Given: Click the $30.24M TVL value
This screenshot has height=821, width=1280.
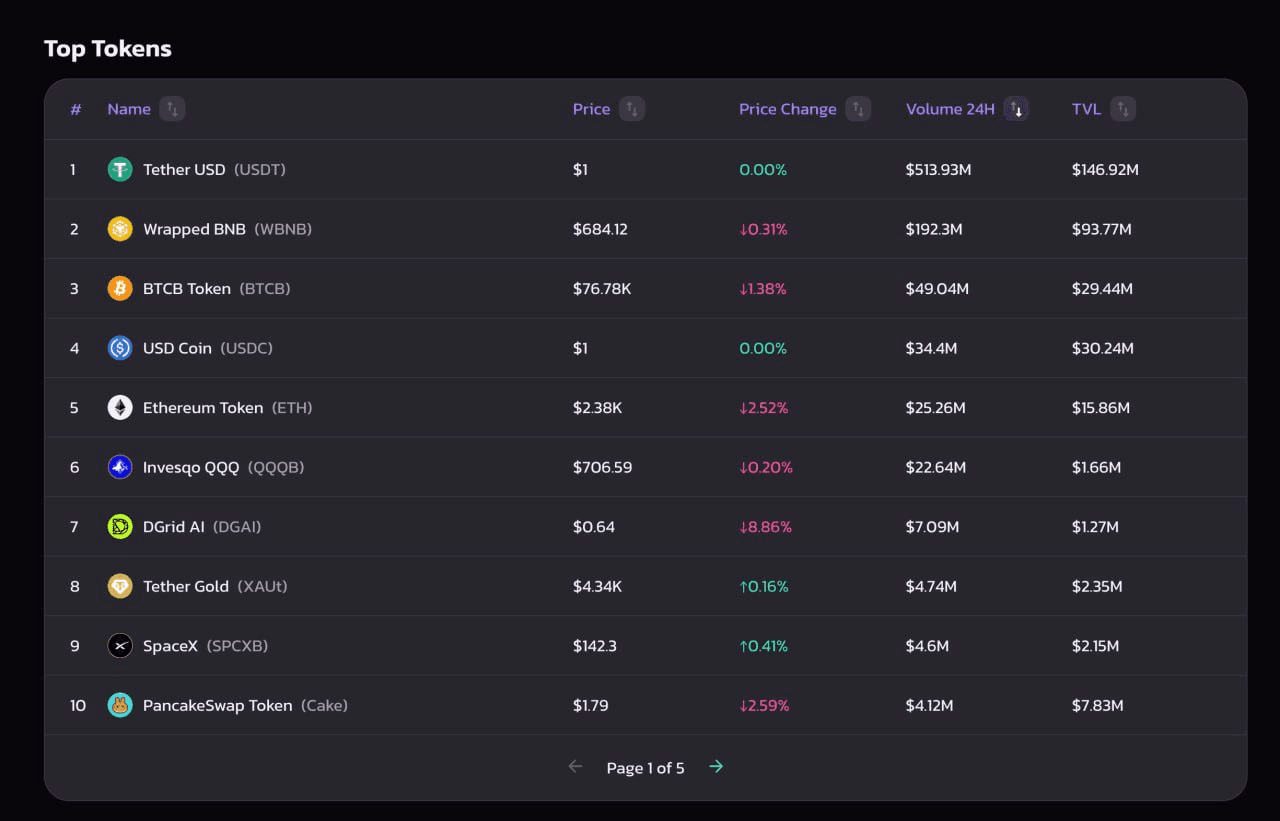Looking at the screenshot, I should pyautogui.click(x=1103, y=348).
